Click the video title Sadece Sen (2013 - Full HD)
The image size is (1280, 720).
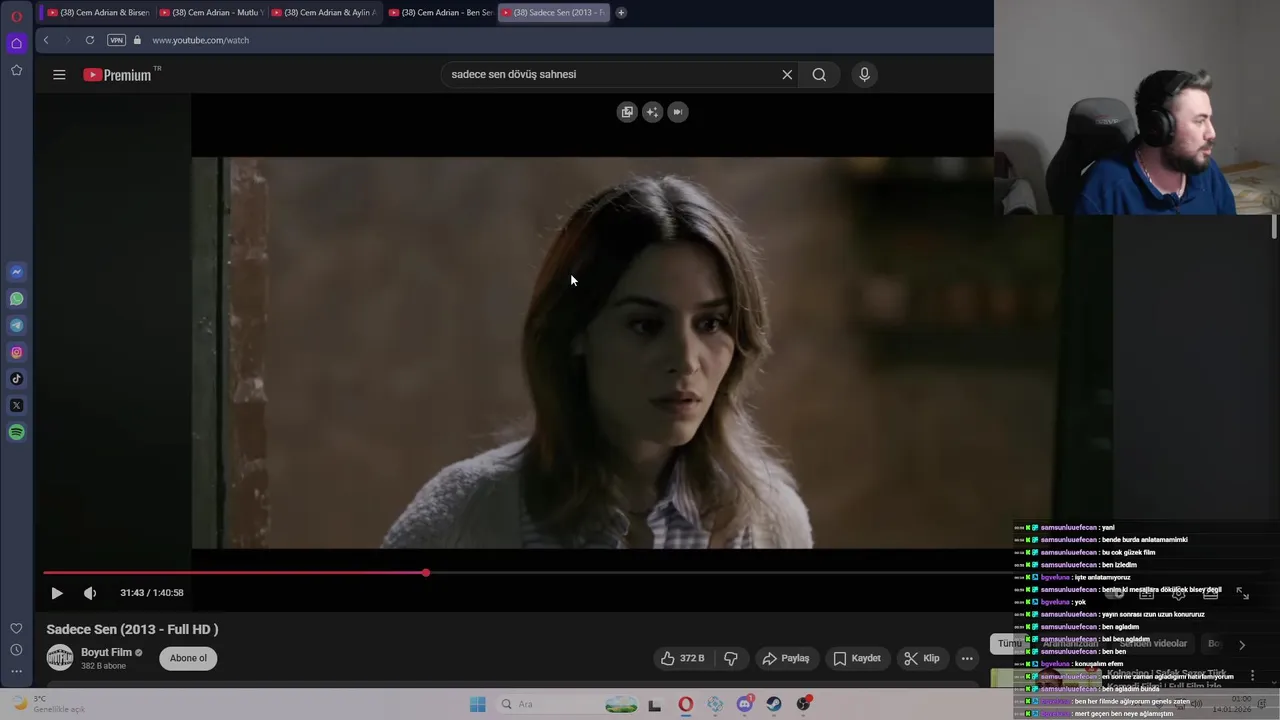(x=132, y=629)
